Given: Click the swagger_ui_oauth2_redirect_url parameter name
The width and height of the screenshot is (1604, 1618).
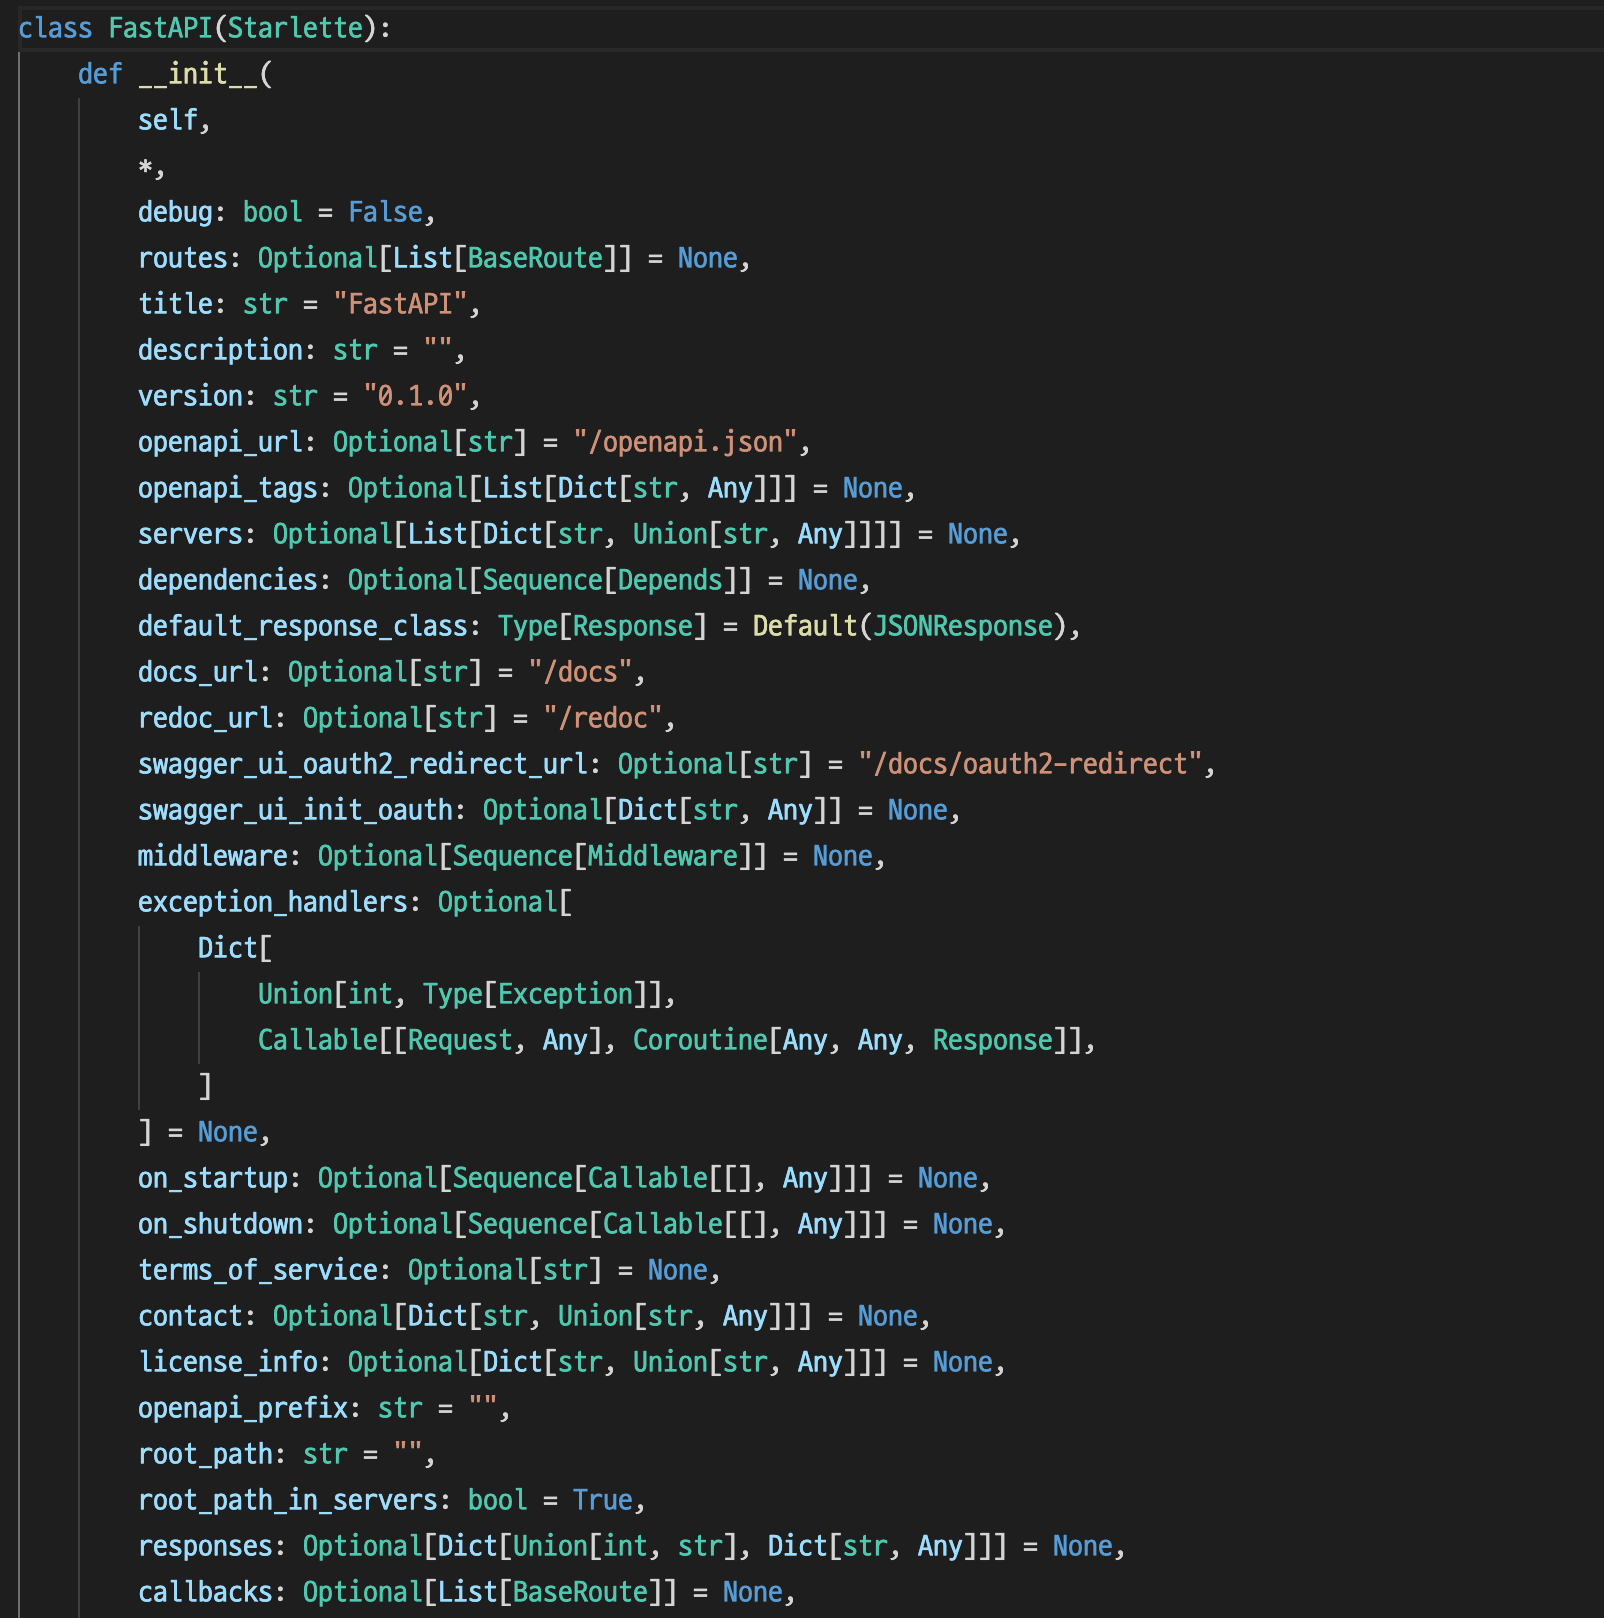Looking at the screenshot, I should click(x=363, y=764).
